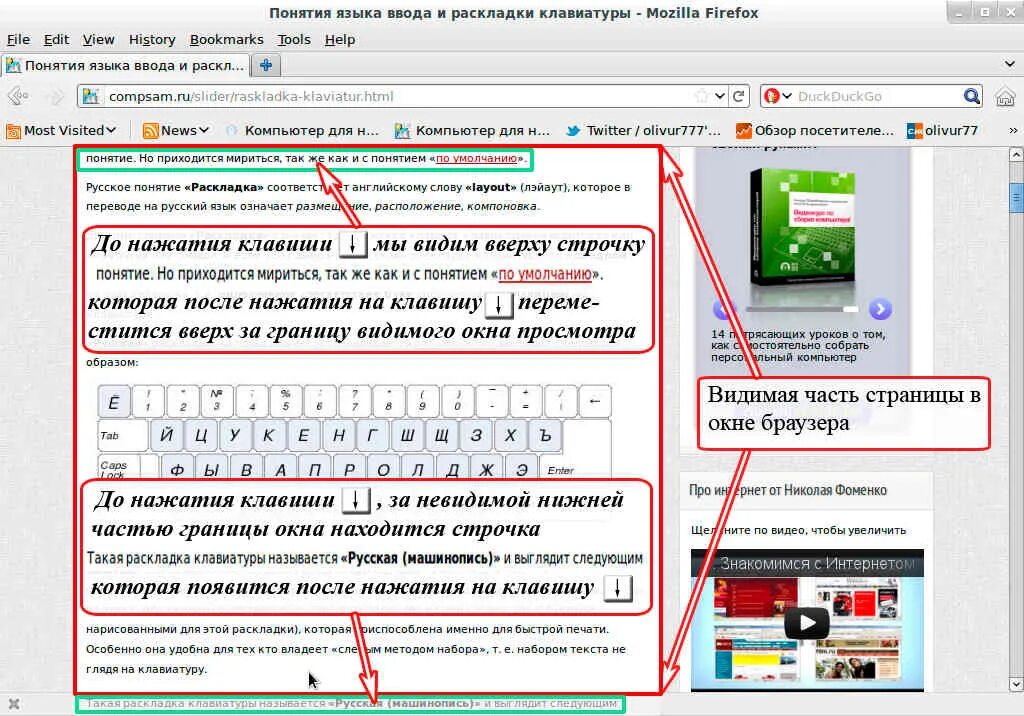
Task: Open the 'Обзор посетителе...' bookmark
Action: [815, 131]
